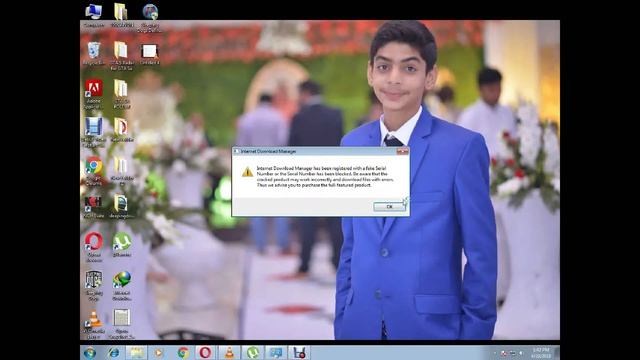This screenshot has width=640, height=360.
Task: Select the Computer desktop icon
Action: (93, 16)
